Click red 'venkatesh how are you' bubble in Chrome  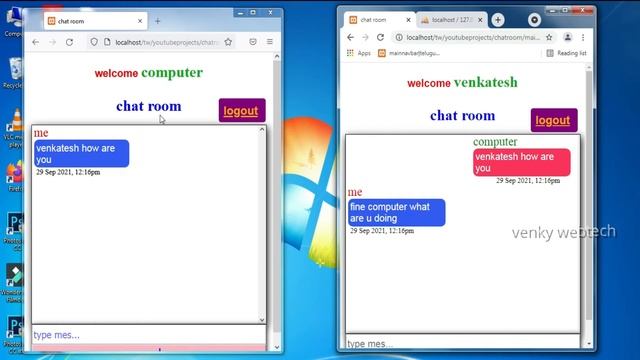point(522,162)
